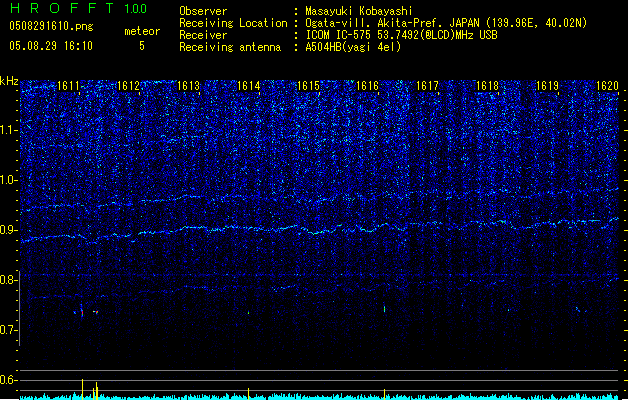Select the 05.08.29 16:10 timestamp

coord(50,46)
